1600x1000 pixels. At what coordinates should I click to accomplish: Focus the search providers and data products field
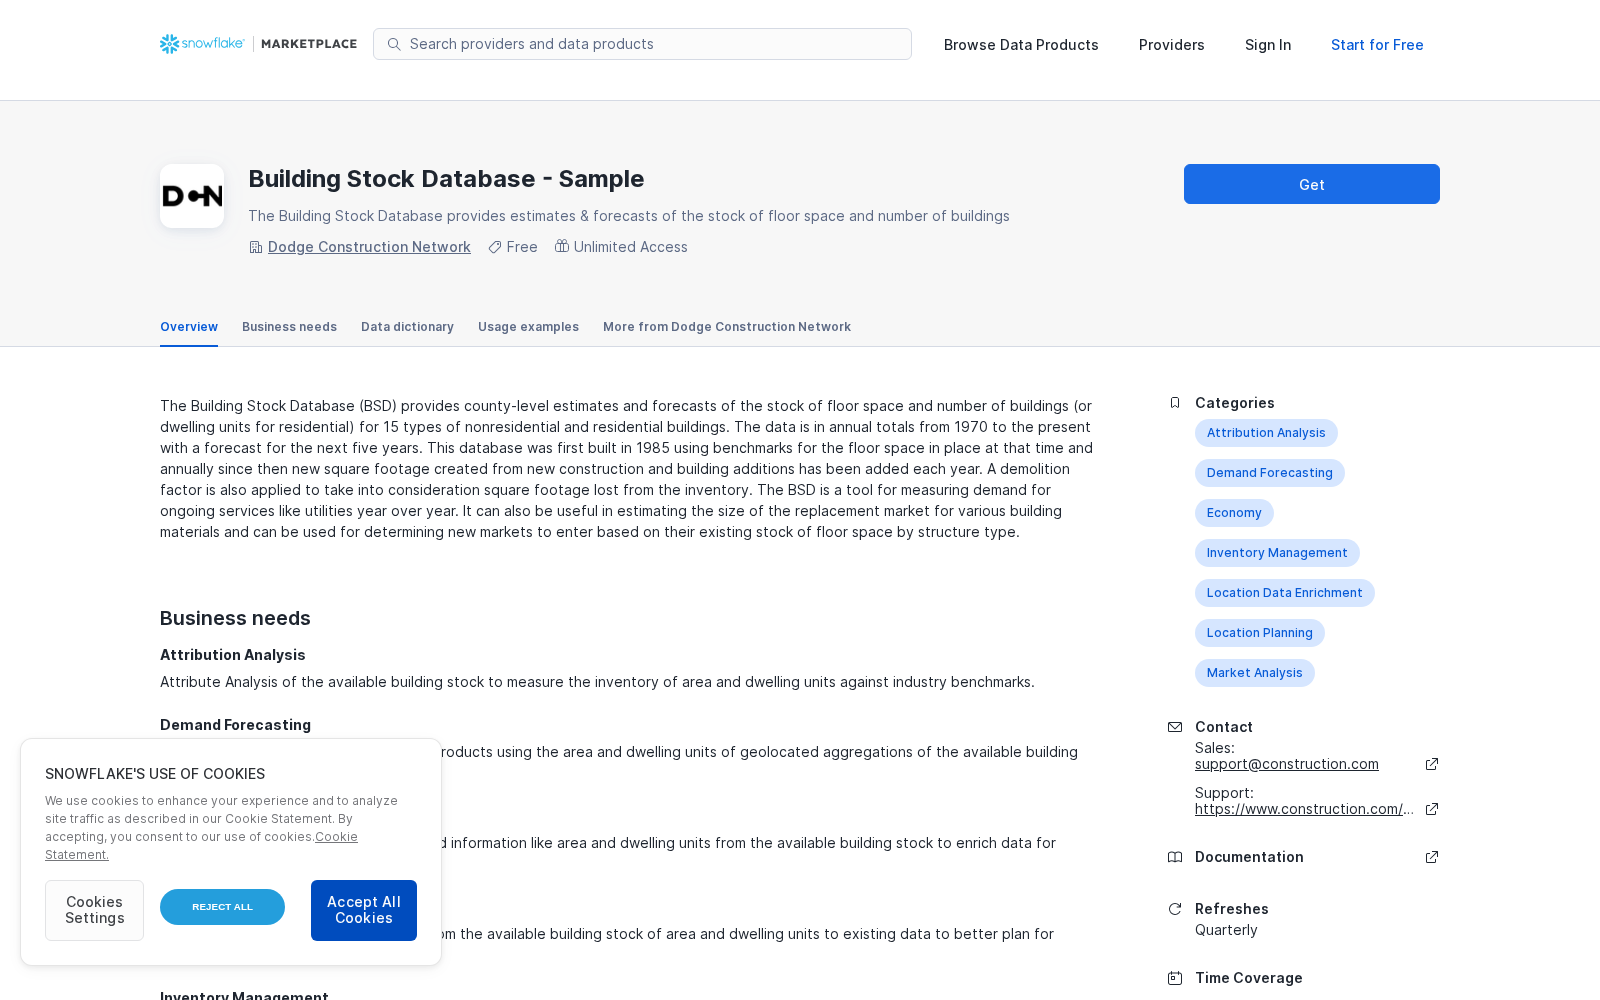pos(642,44)
